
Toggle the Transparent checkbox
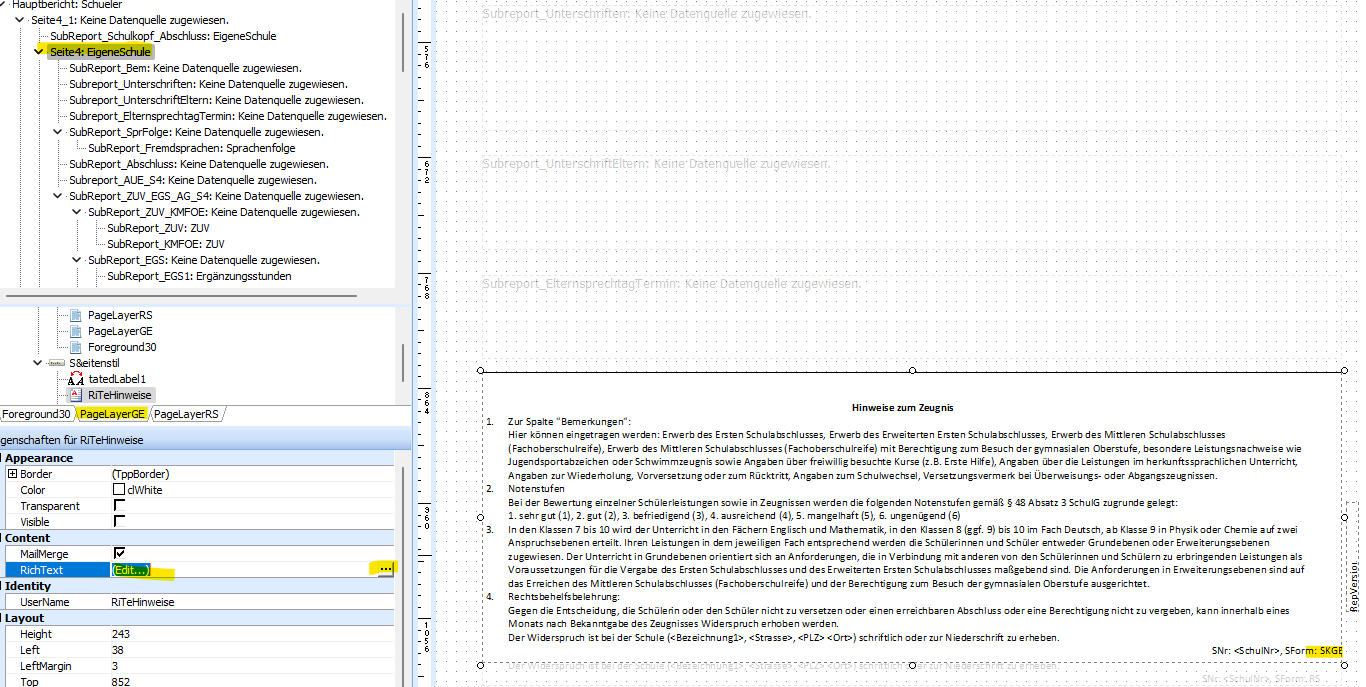(x=119, y=506)
